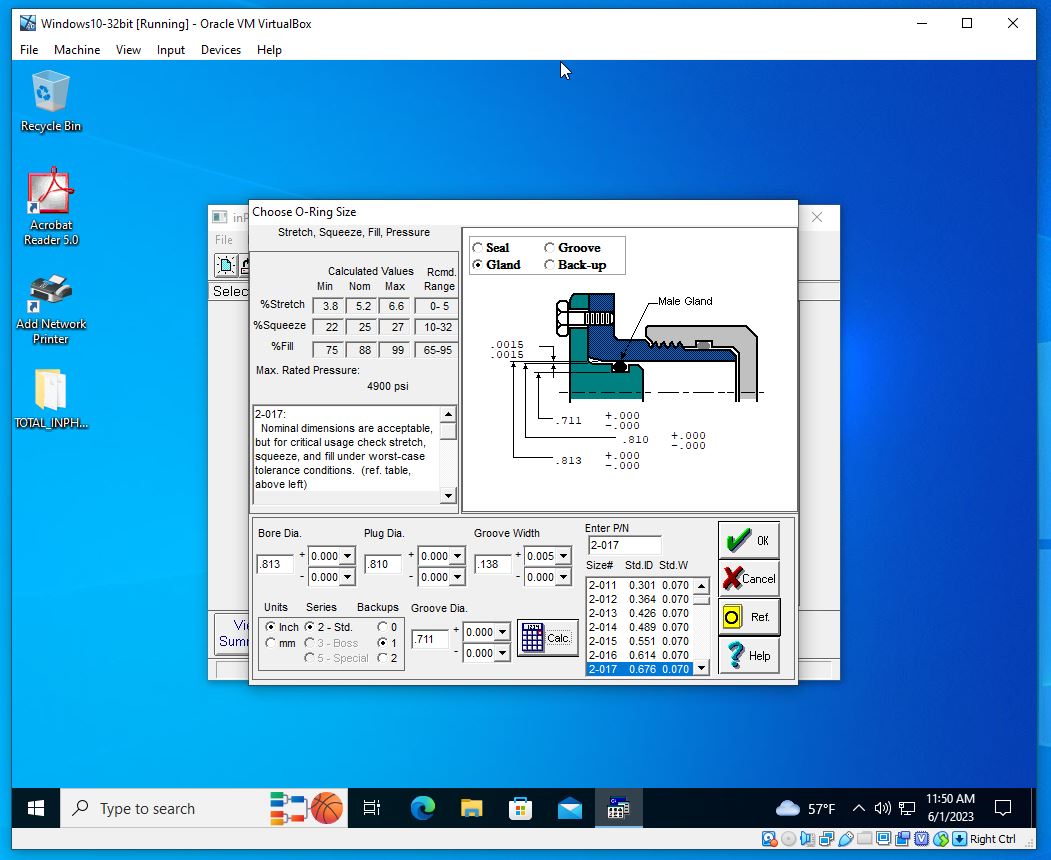Screen dimensions: 1051x860
Task: Click the red X Cancel button
Action: 749,578
